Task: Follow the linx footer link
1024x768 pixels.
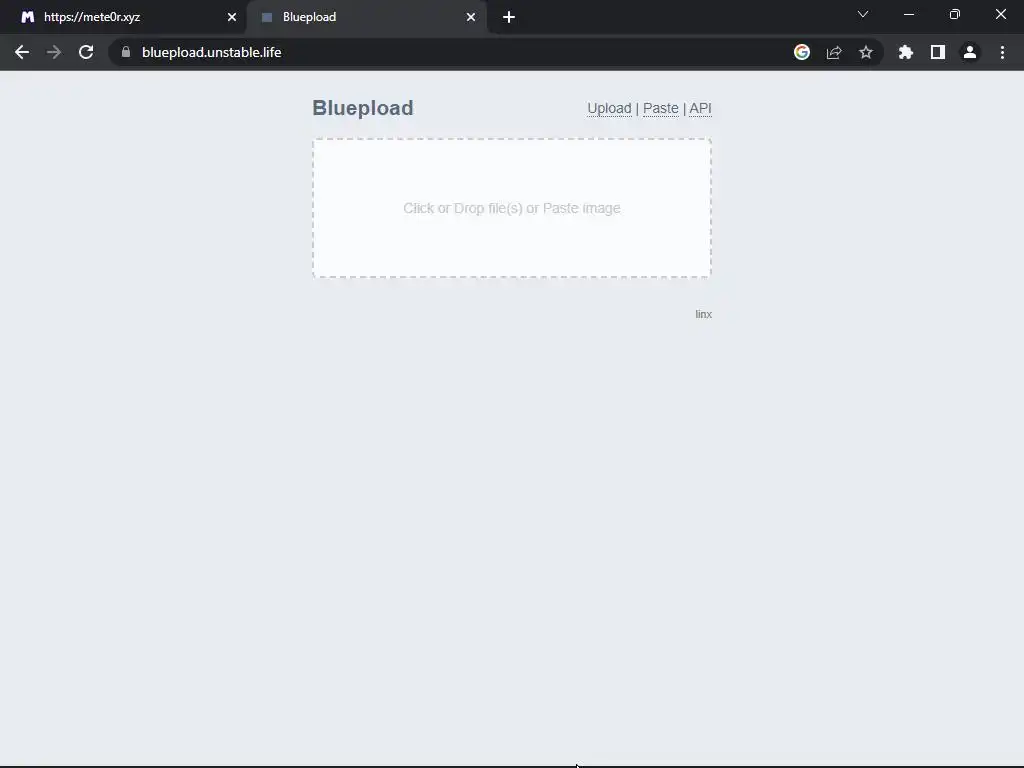Action: (703, 314)
